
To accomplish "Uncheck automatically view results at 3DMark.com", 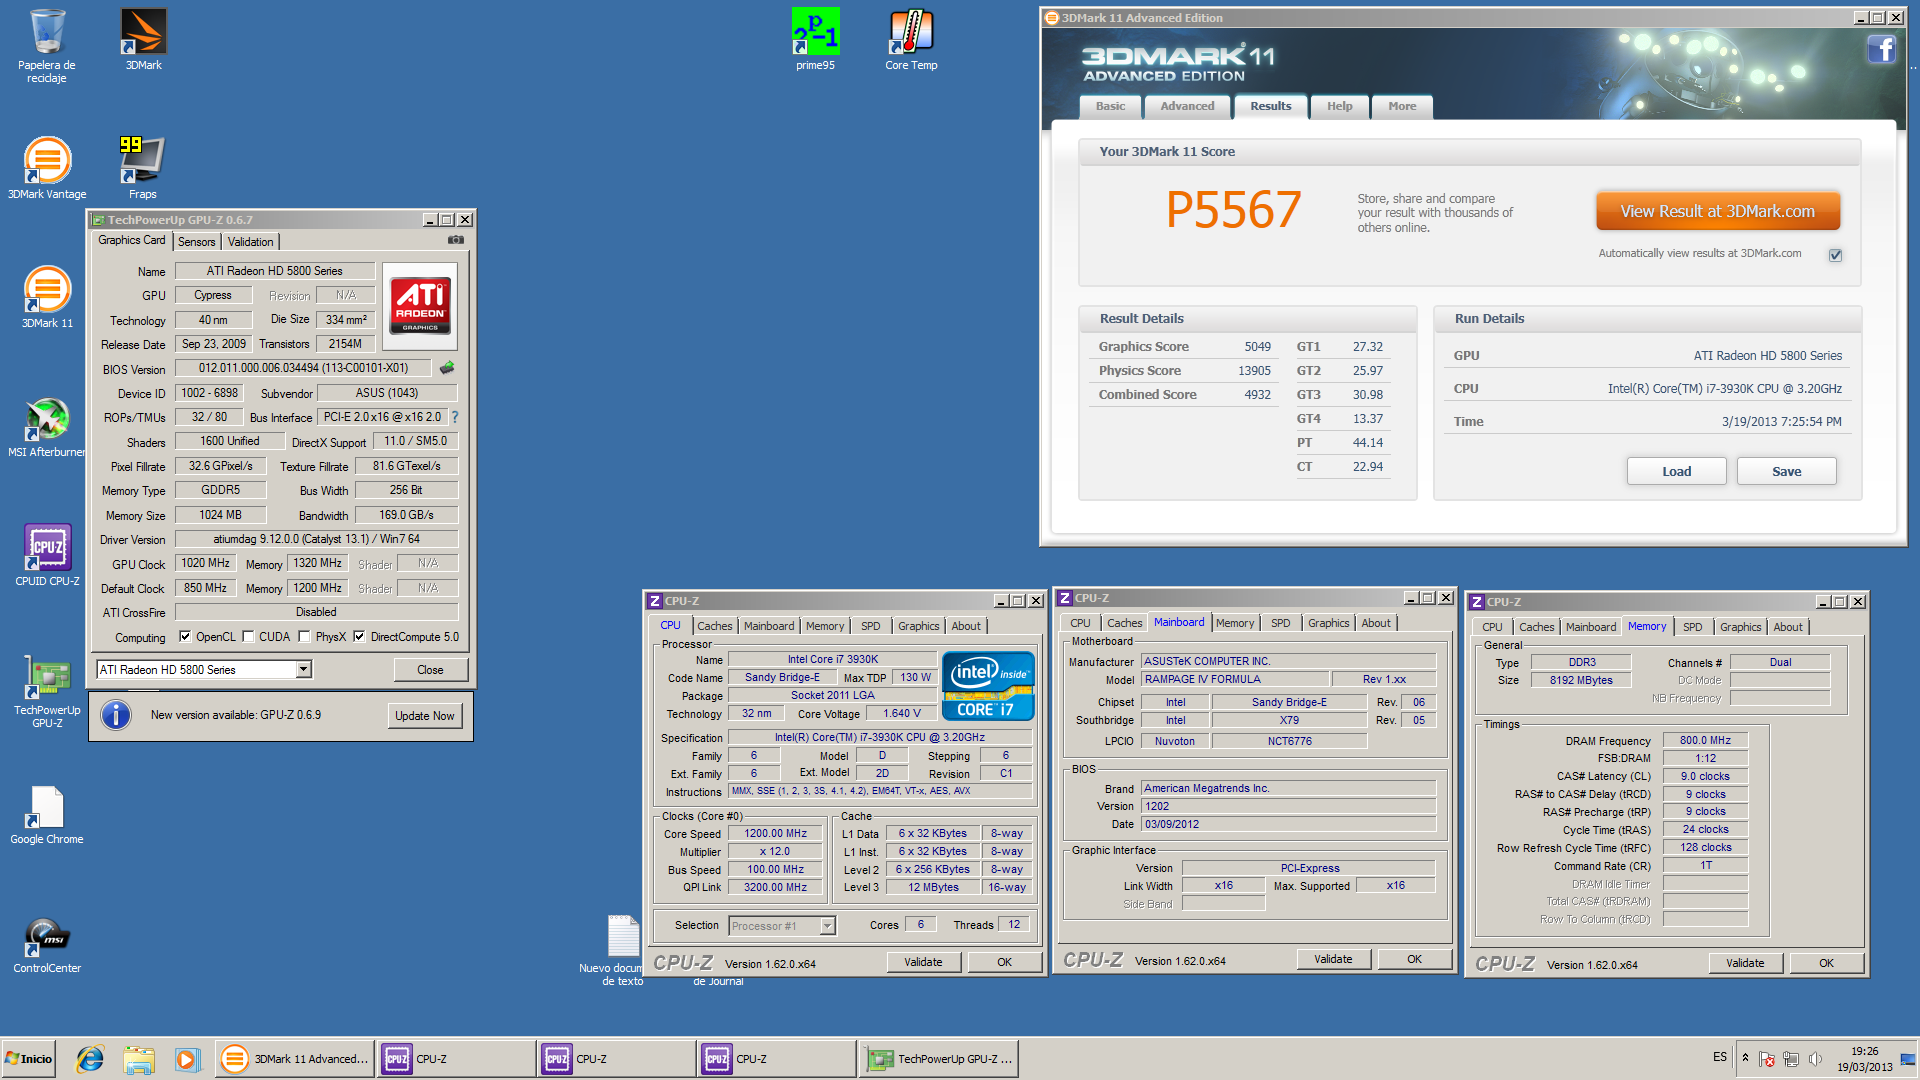I will click(x=1835, y=255).
